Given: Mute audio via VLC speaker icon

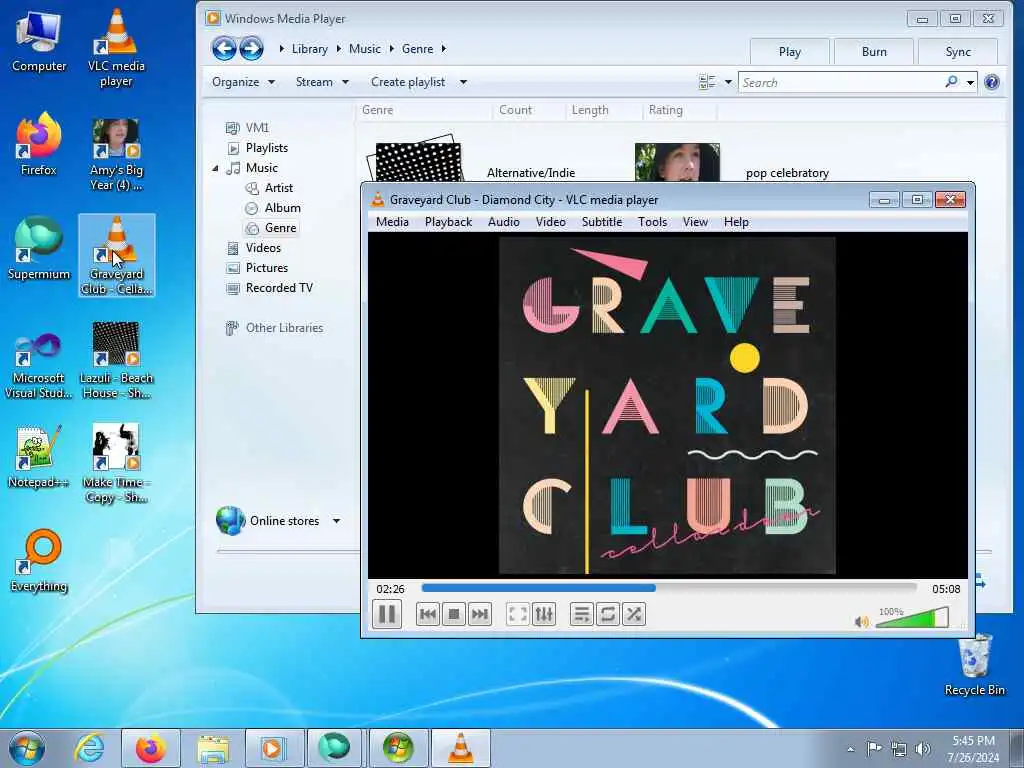Looking at the screenshot, I should pyautogui.click(x=862, y=622).
